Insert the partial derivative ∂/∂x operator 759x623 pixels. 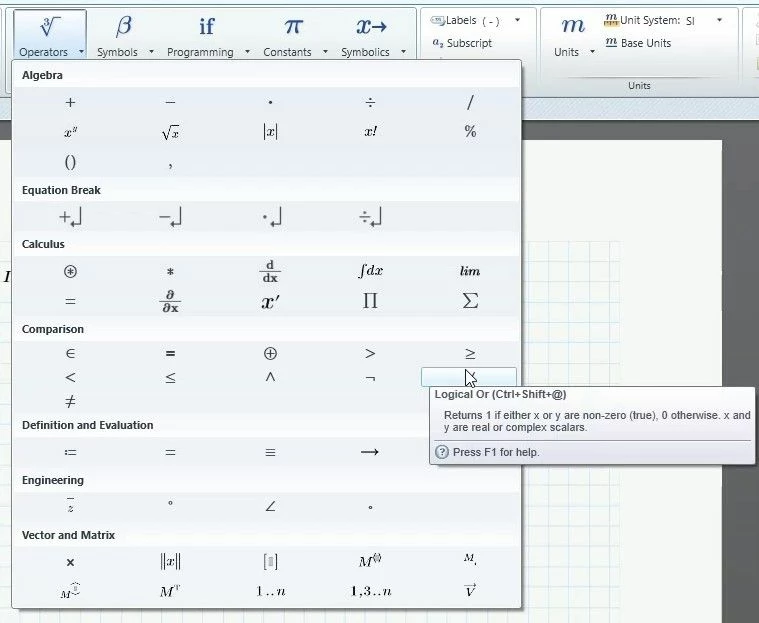(x=170, y=302)
